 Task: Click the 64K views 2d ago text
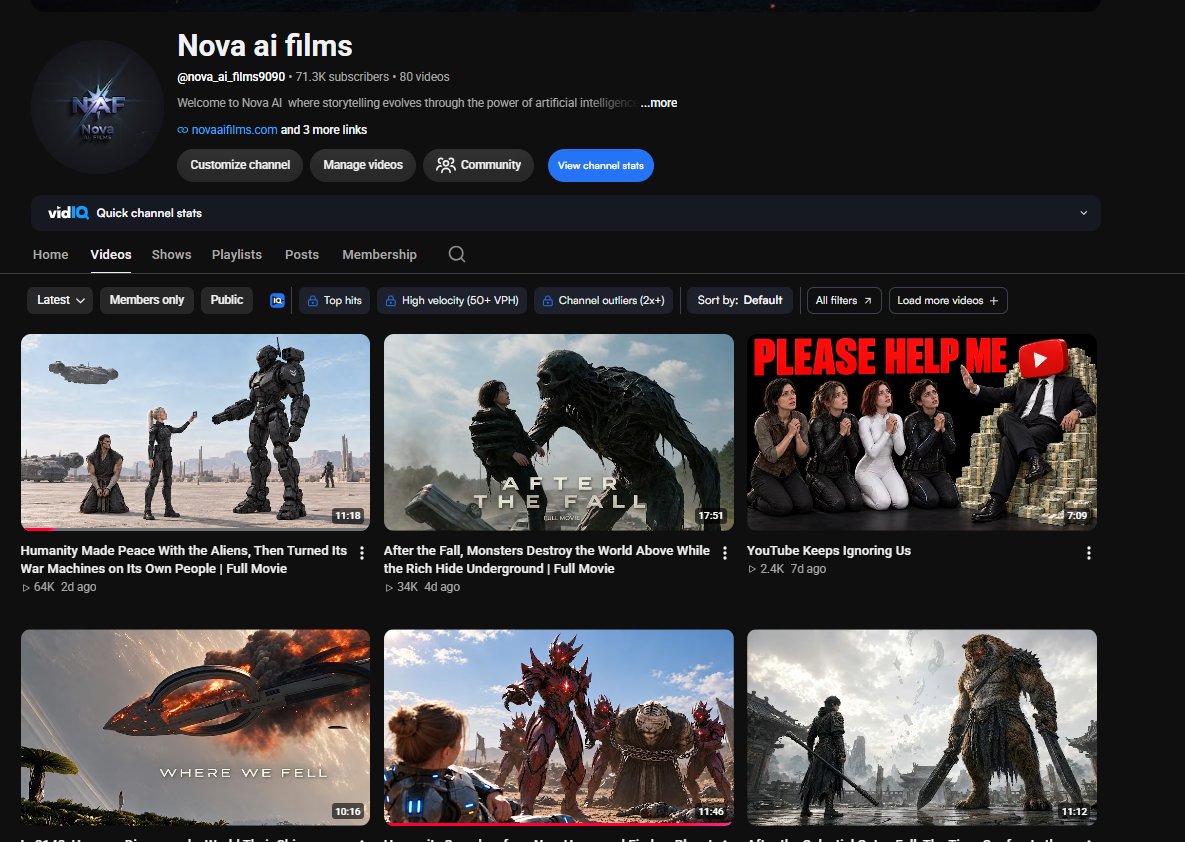pos(59,587)
